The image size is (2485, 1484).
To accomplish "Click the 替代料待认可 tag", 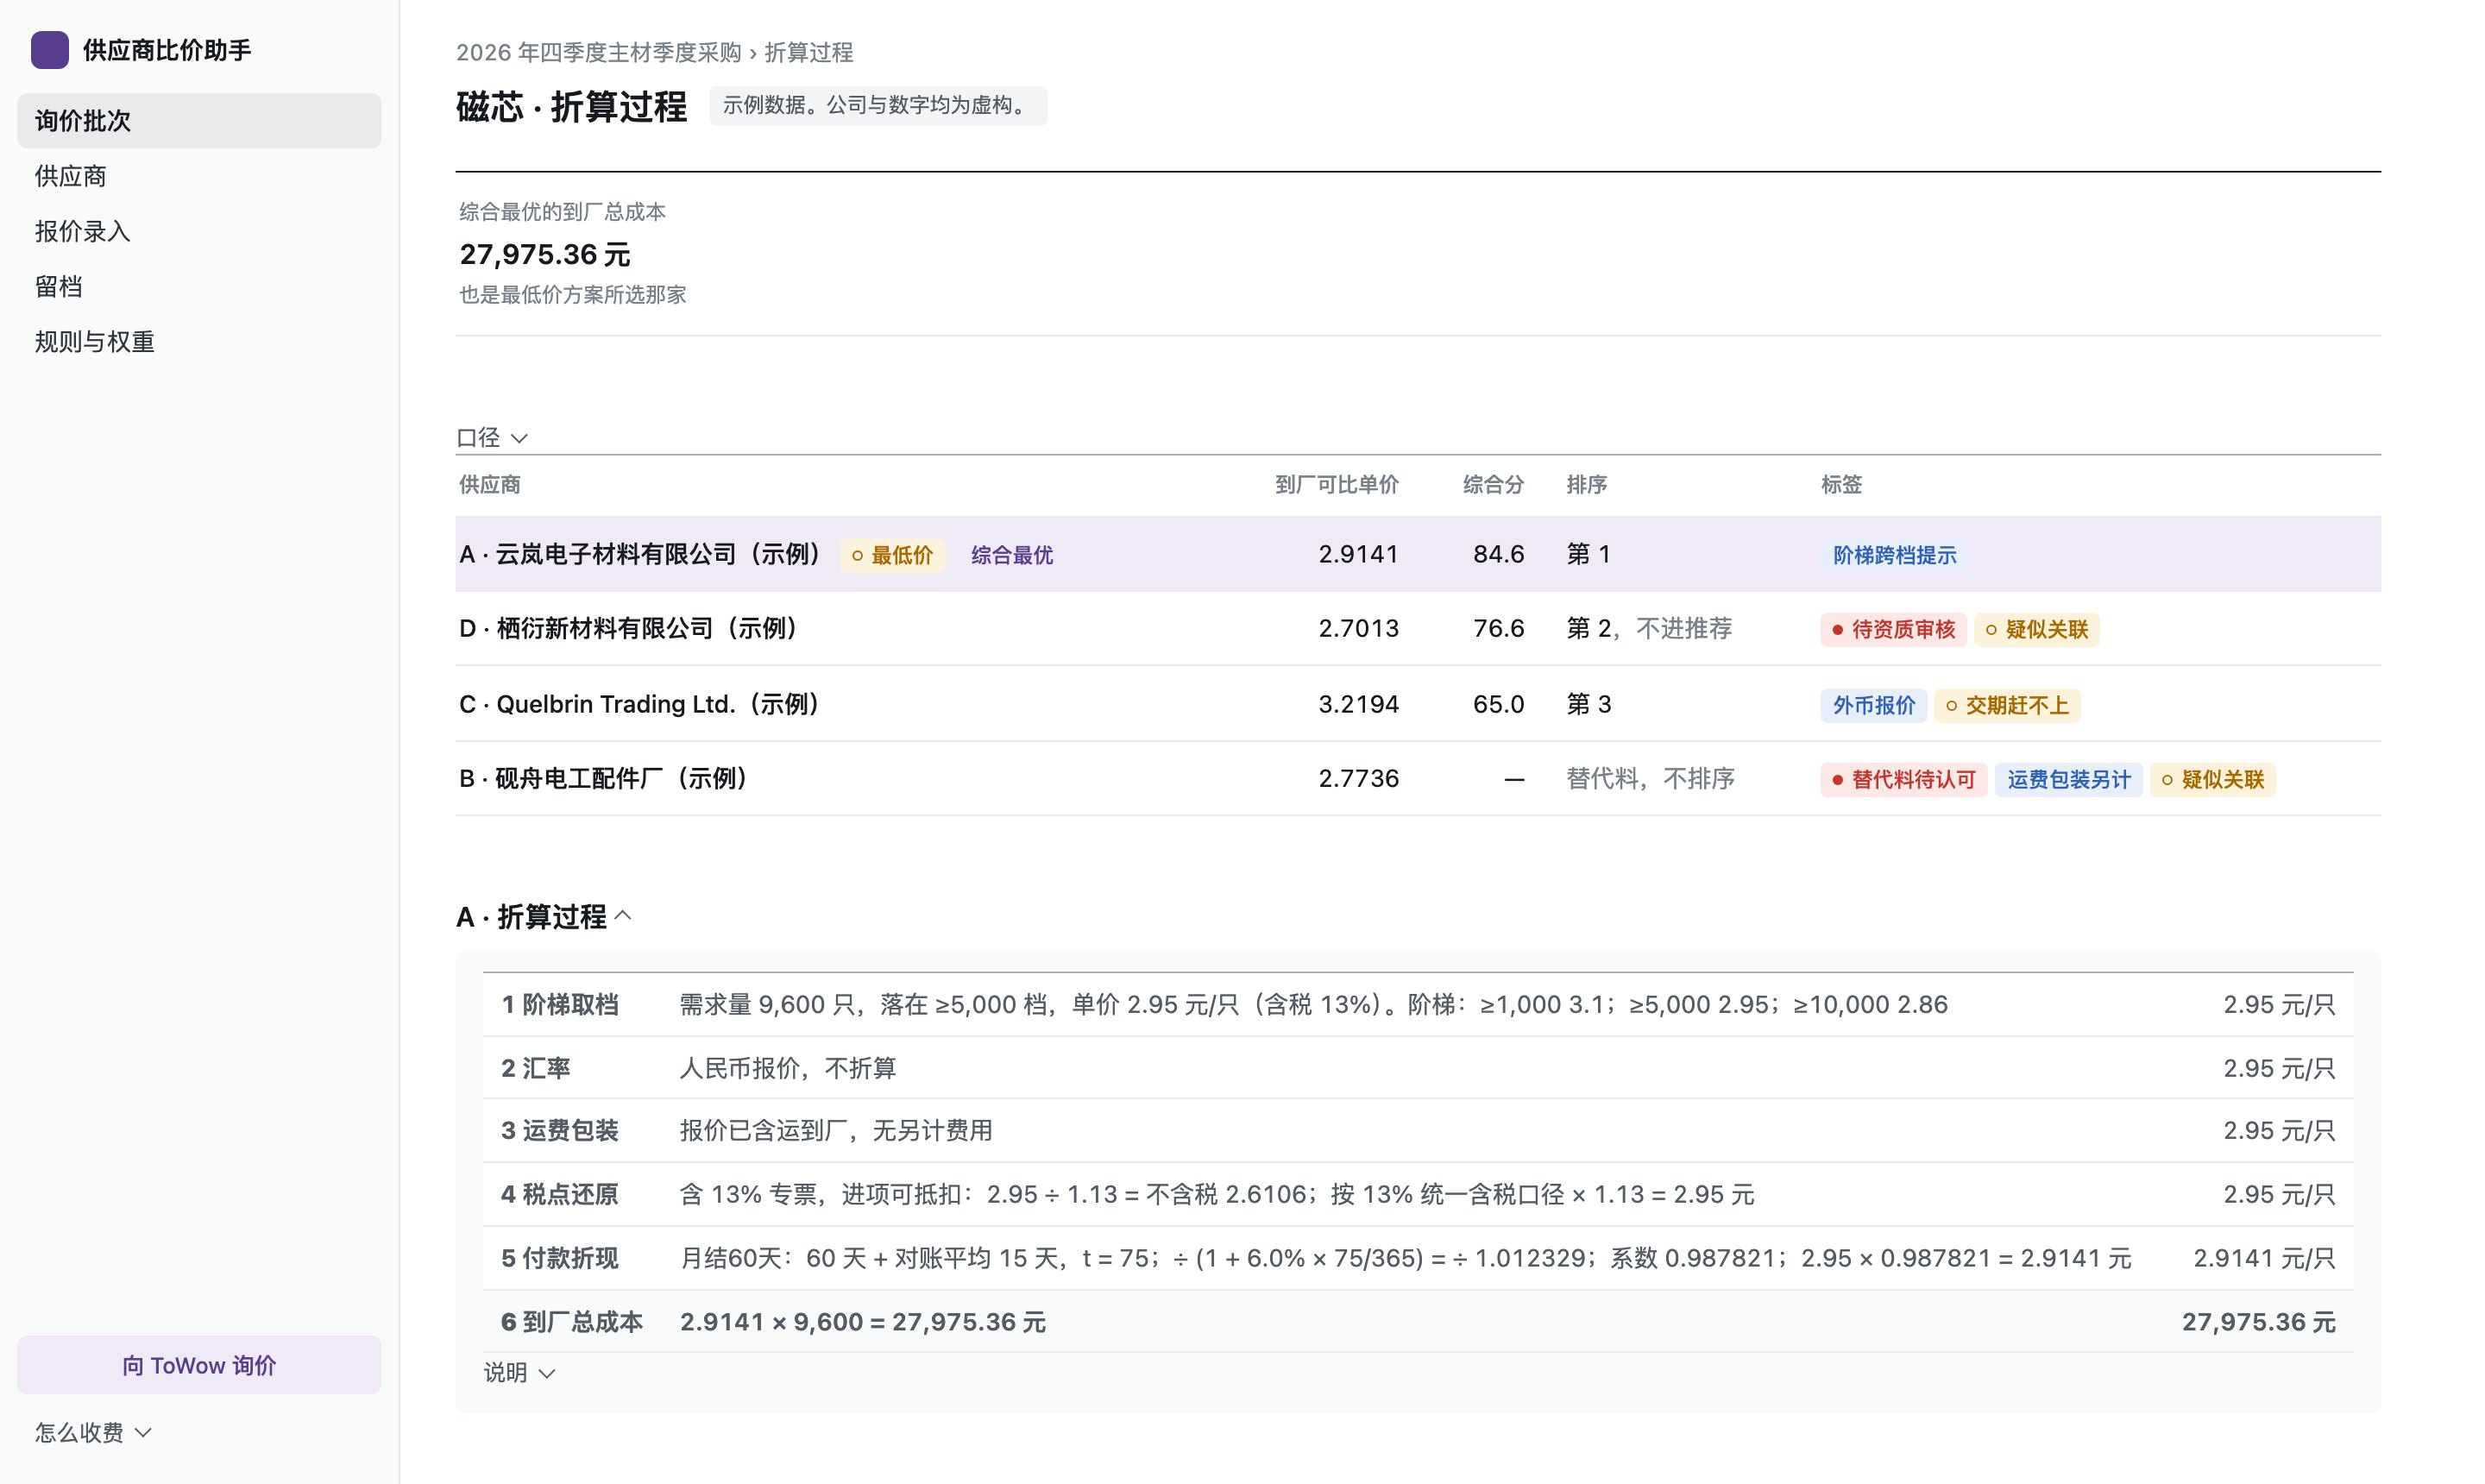I will [1903, 779].
